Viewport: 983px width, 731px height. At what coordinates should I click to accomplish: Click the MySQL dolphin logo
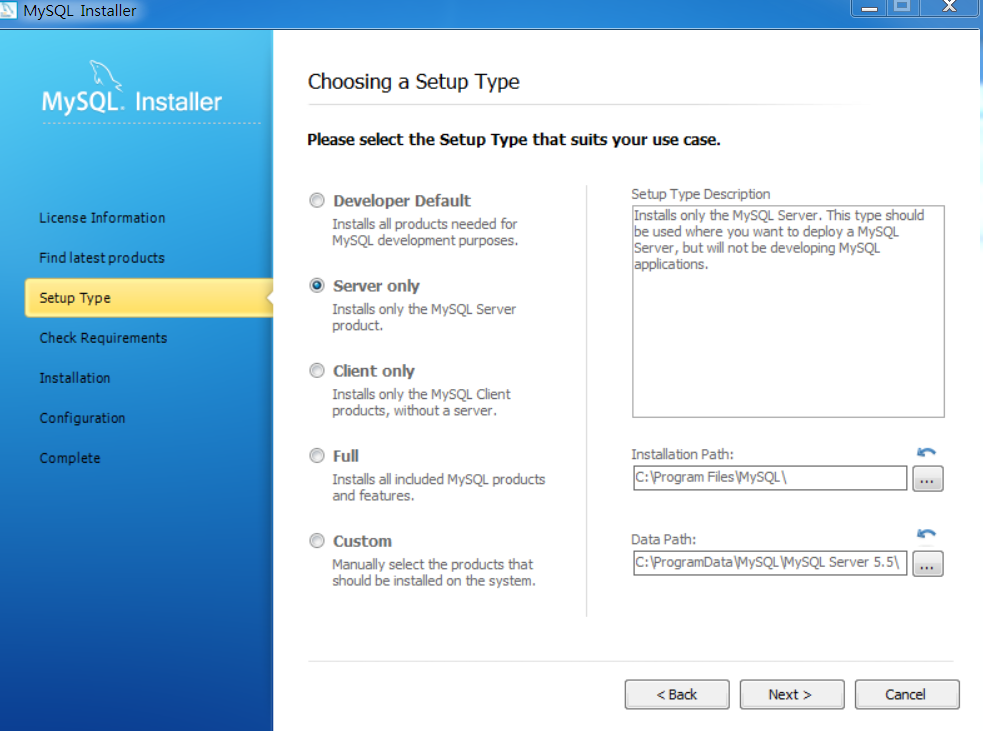(105, 76)
